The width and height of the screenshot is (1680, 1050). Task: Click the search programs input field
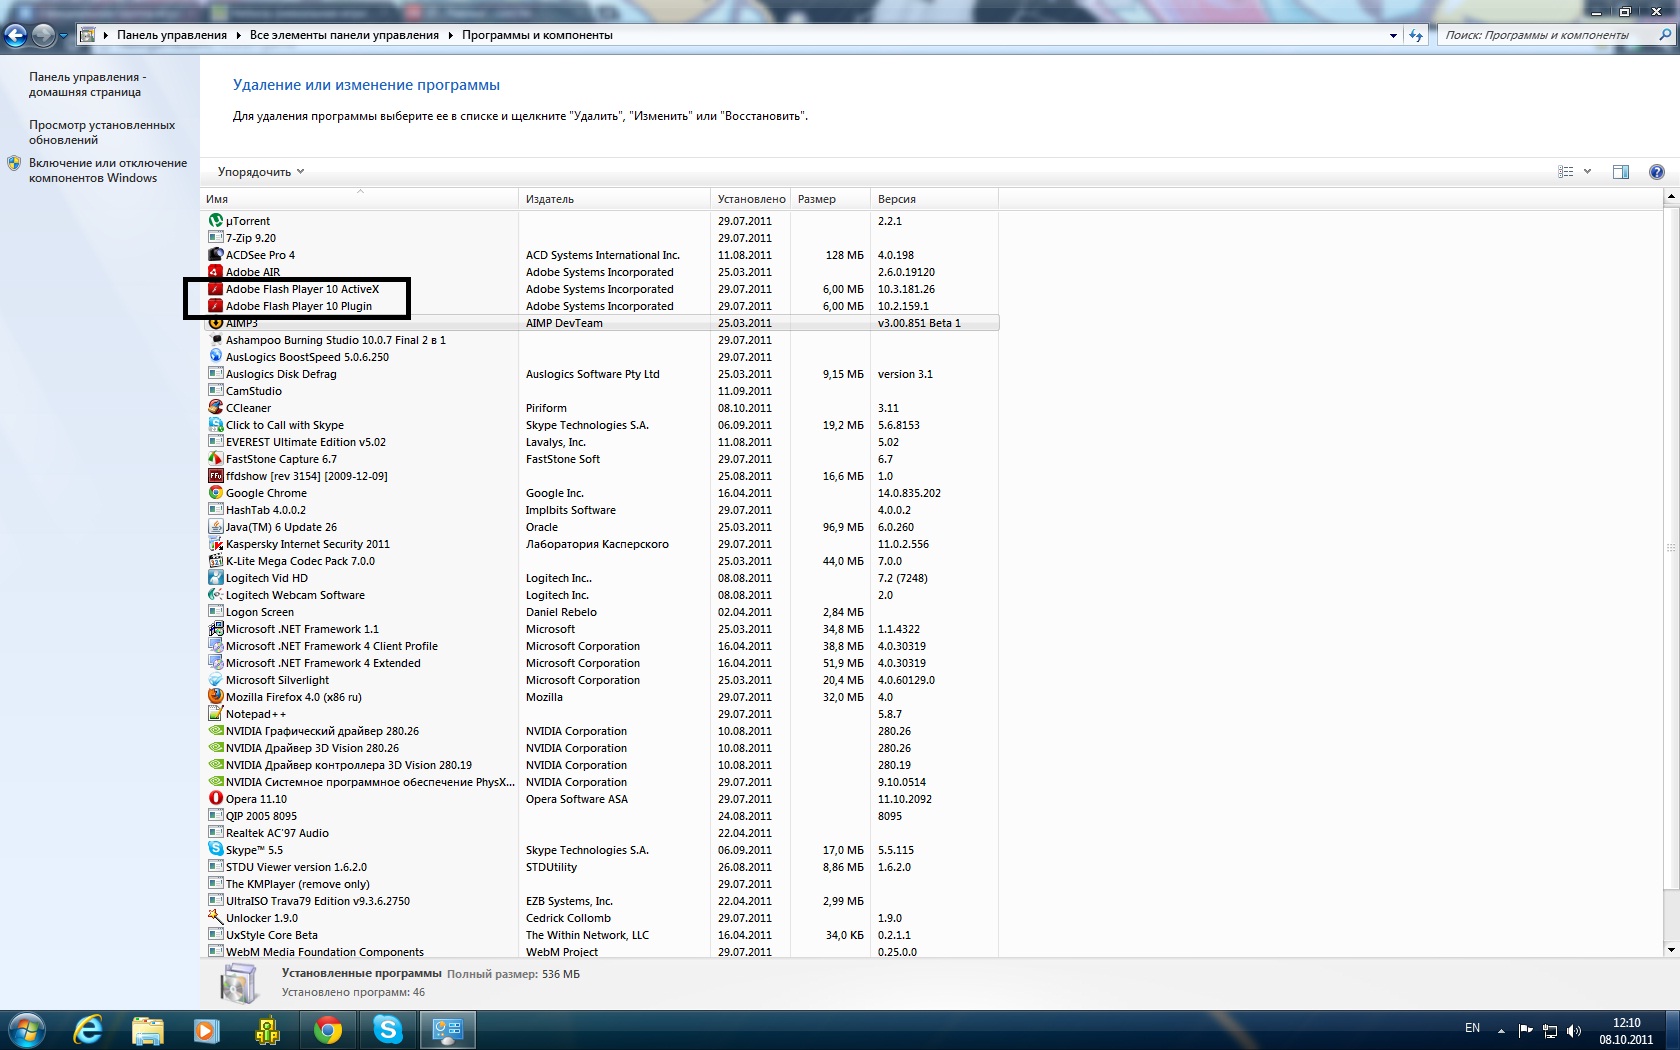click(1546, 35)
